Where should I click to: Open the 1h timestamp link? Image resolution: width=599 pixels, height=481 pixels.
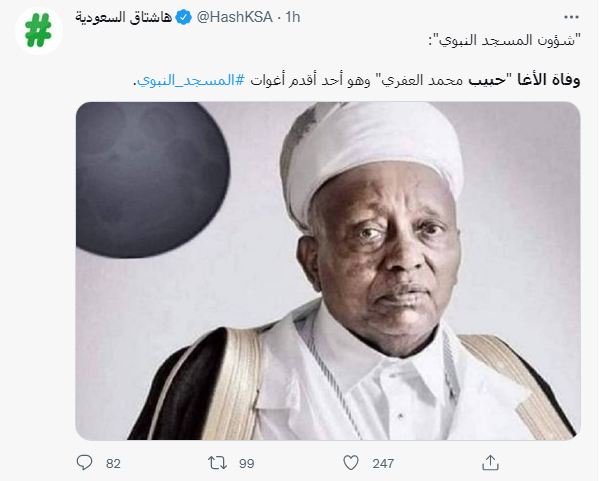tap(293, 17)
